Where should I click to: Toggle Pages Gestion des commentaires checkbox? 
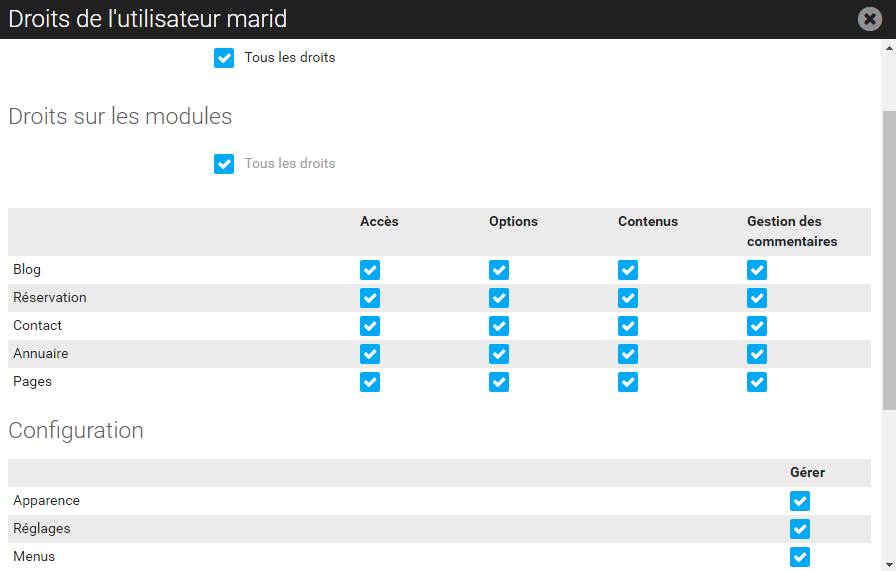pos(757,382)
